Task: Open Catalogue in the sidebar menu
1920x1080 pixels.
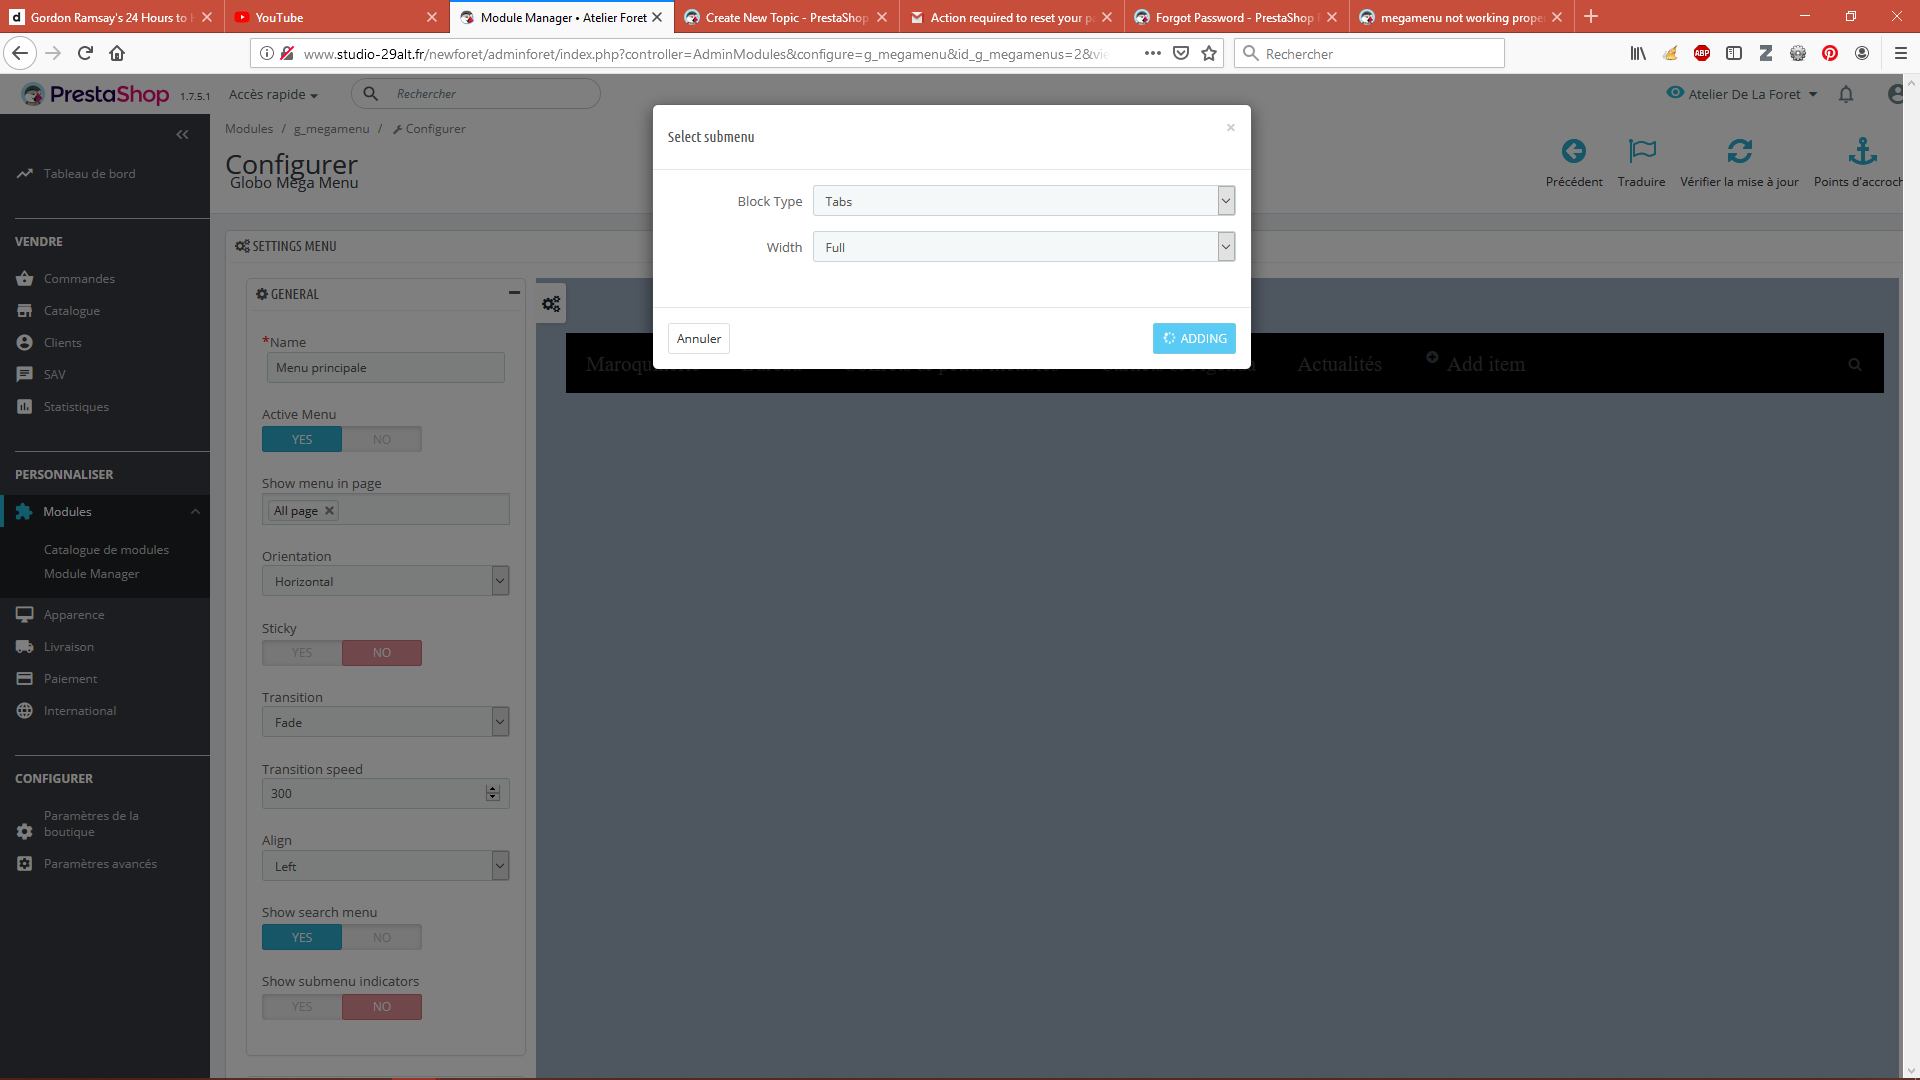Action: click(71, 311)
